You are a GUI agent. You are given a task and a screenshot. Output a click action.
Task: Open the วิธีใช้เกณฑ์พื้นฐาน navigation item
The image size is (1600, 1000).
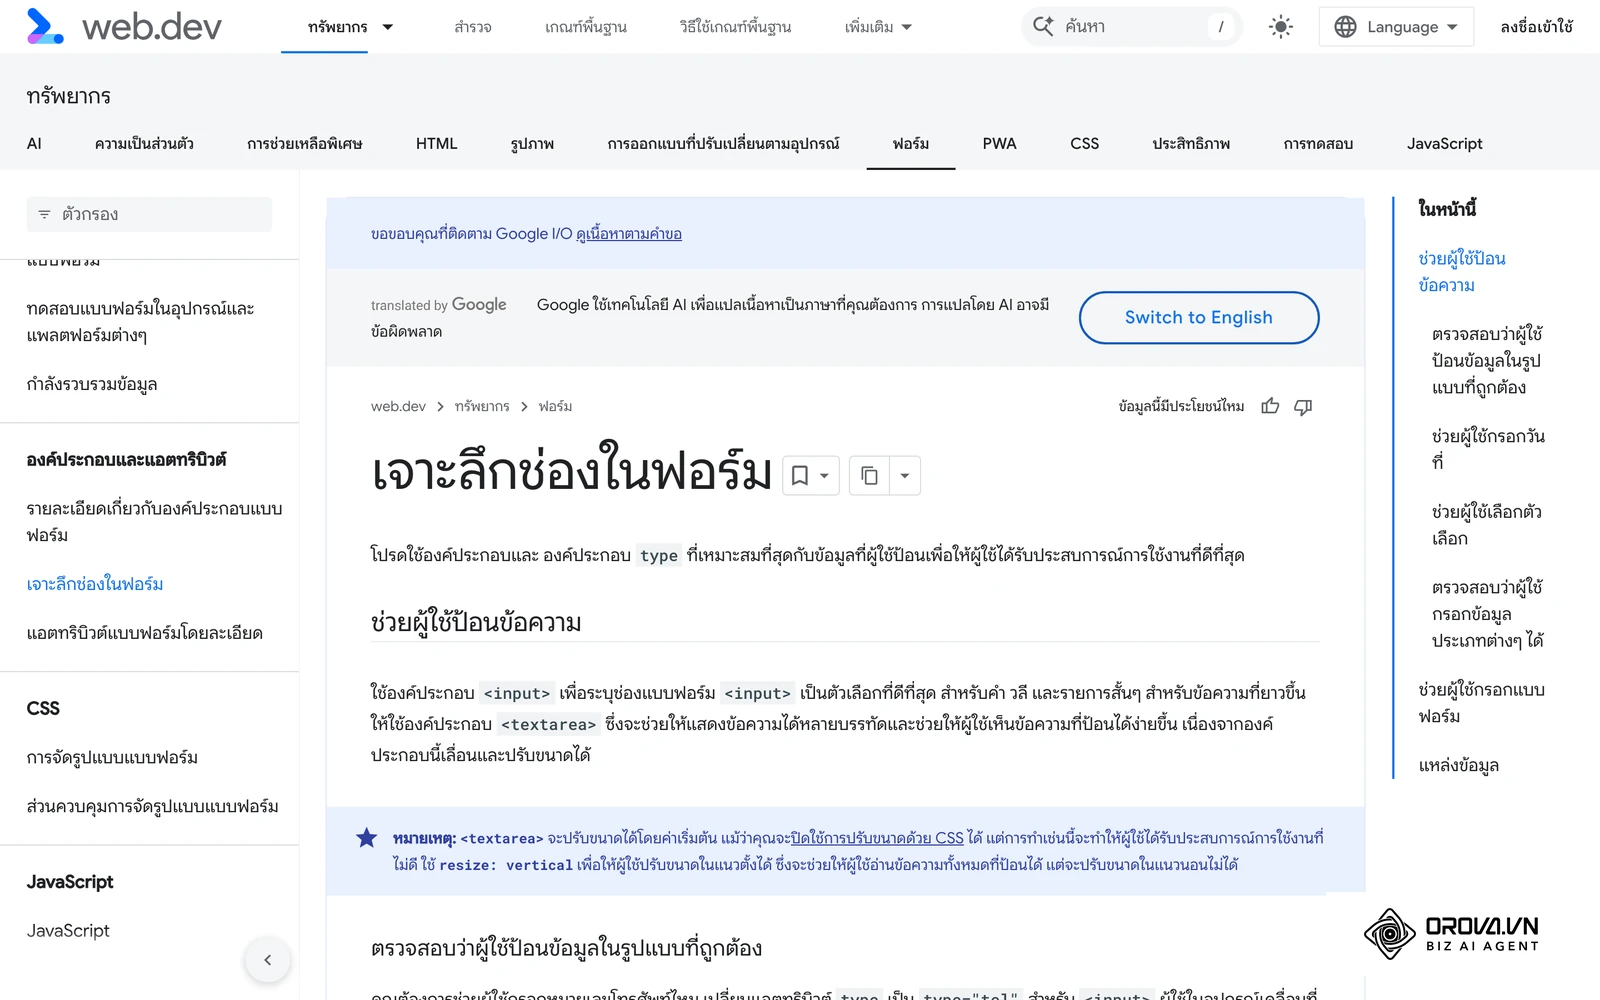(x=735, y=27)
